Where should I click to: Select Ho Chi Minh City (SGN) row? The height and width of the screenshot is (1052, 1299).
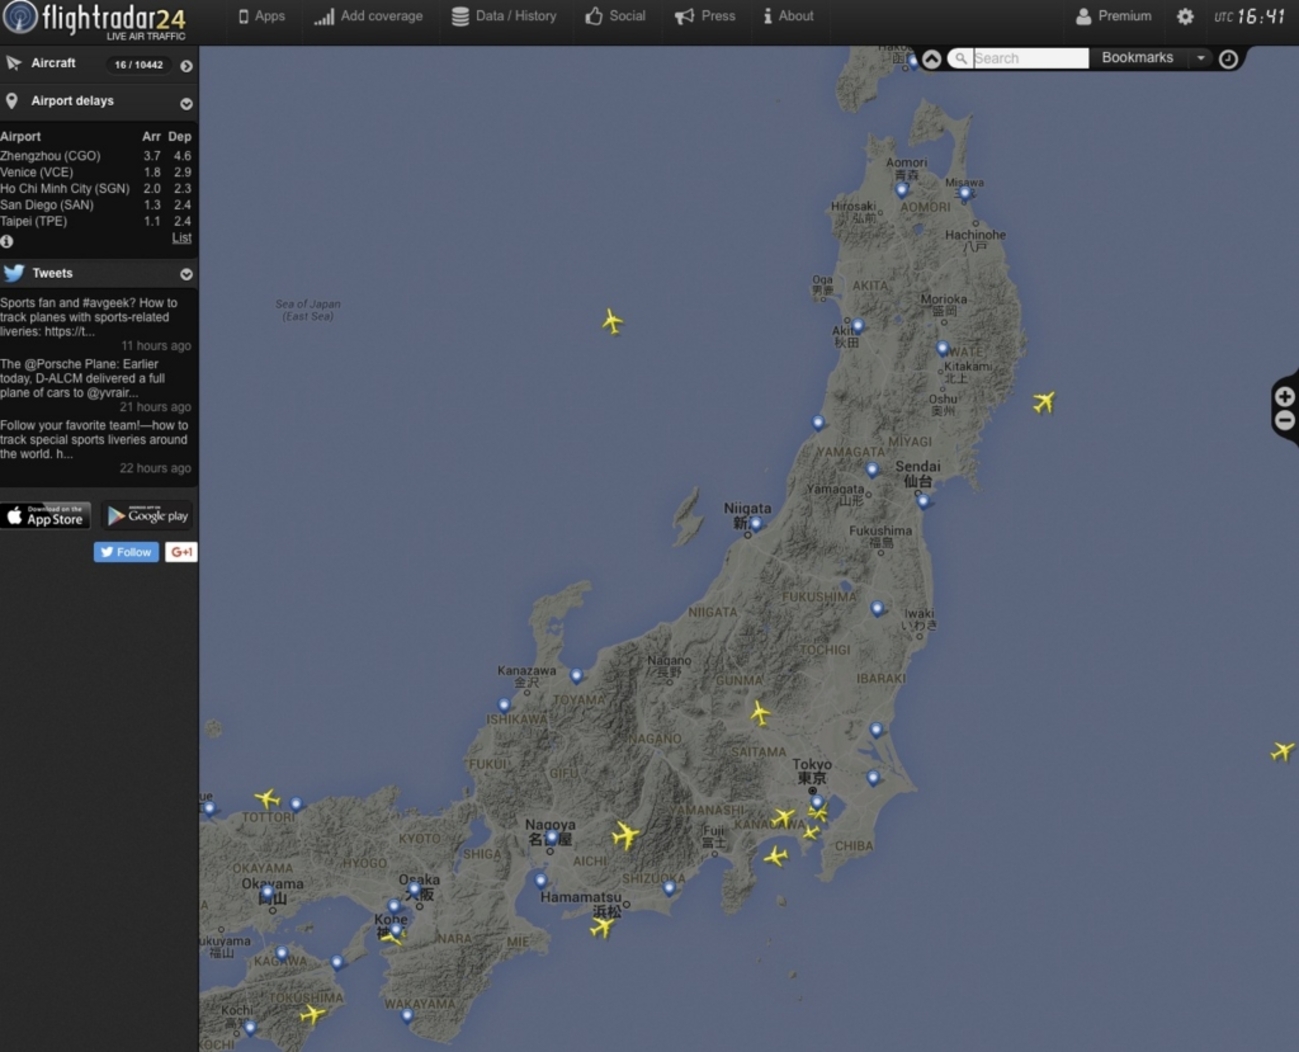tap(96, 188)
